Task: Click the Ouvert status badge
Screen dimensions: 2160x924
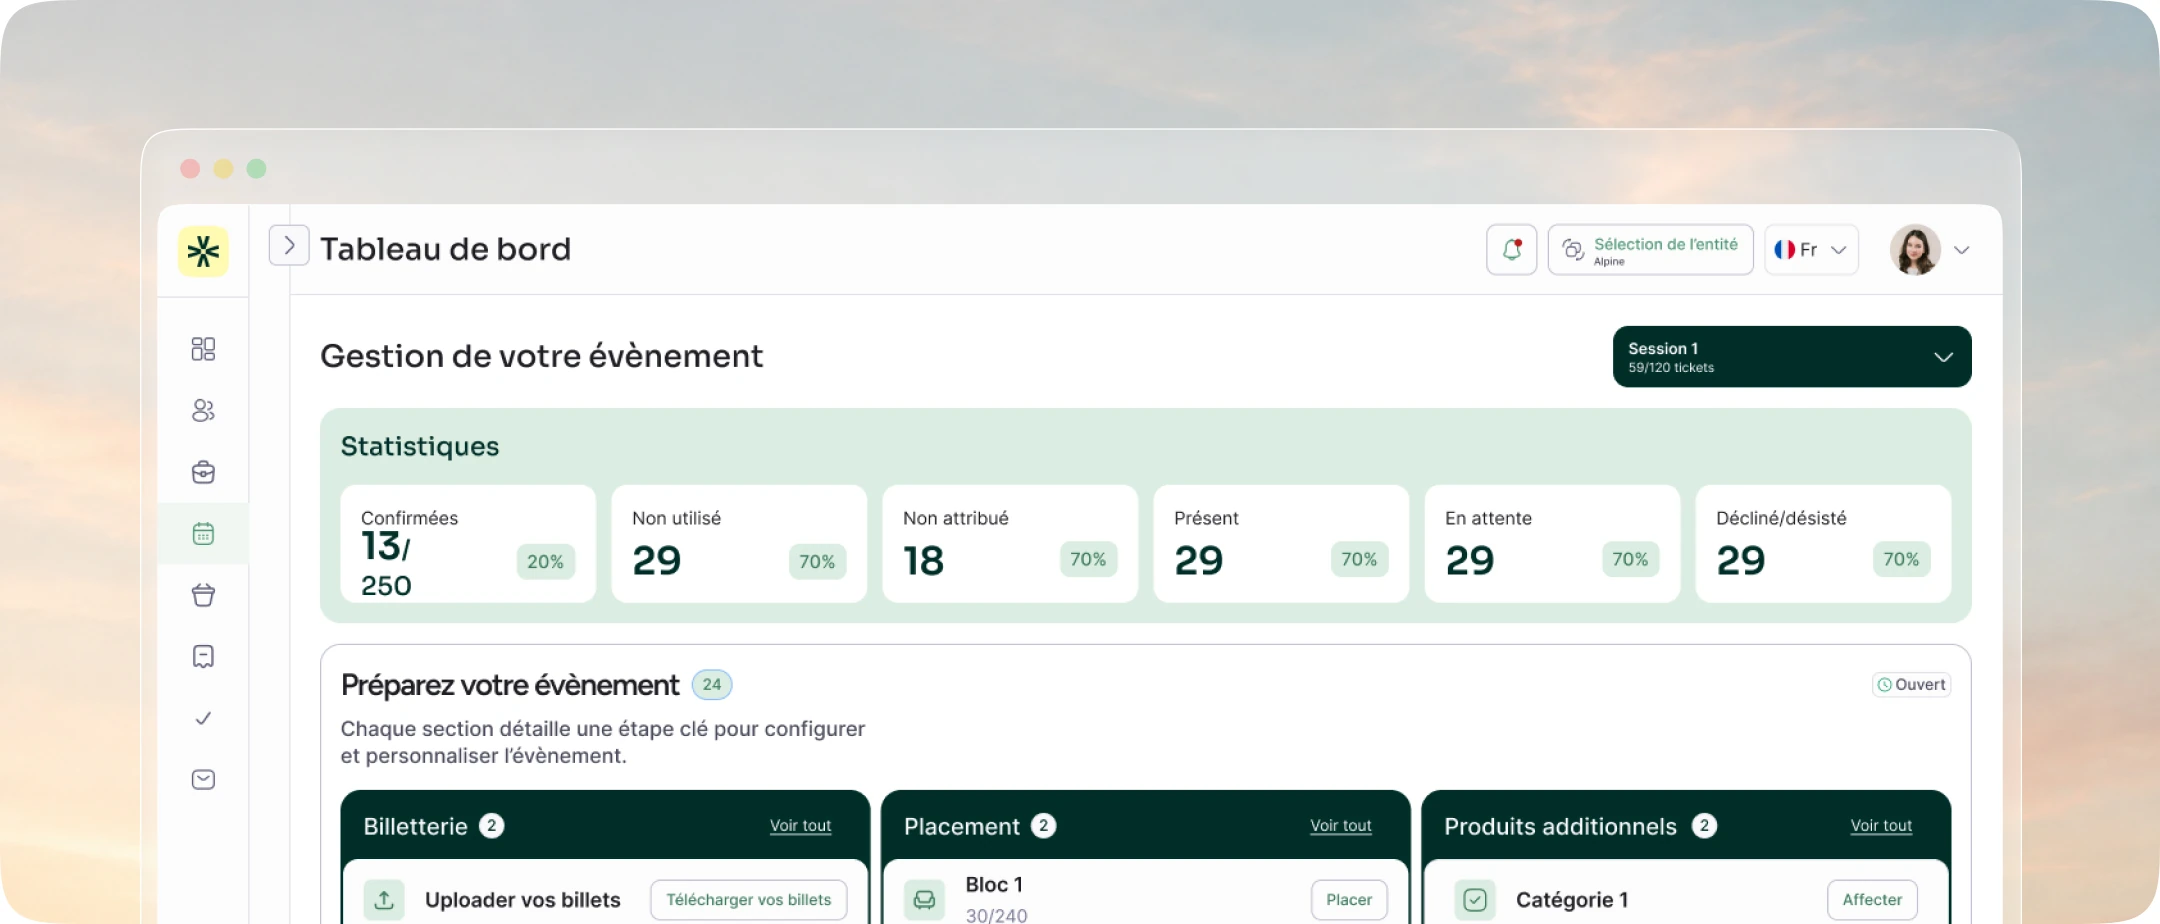Action: point(1911,685)
